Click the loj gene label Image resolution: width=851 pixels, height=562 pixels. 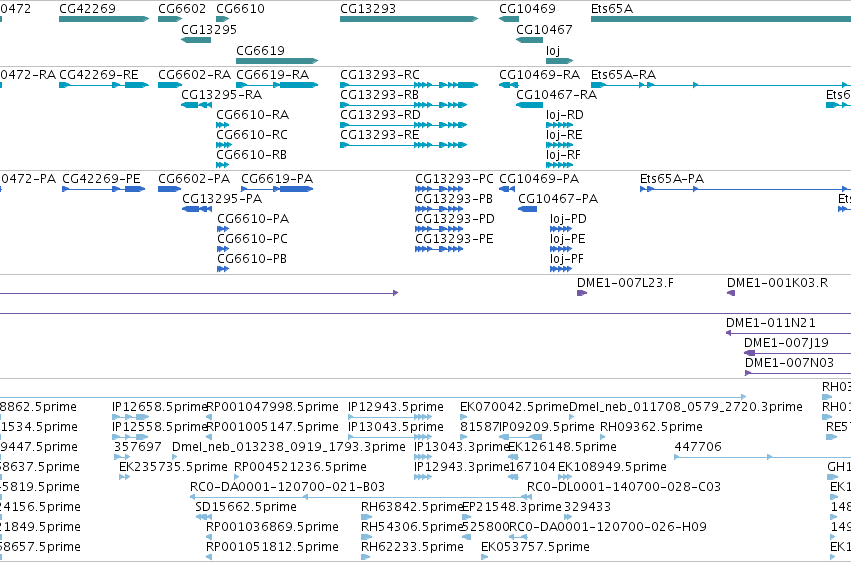pos(553,50)
